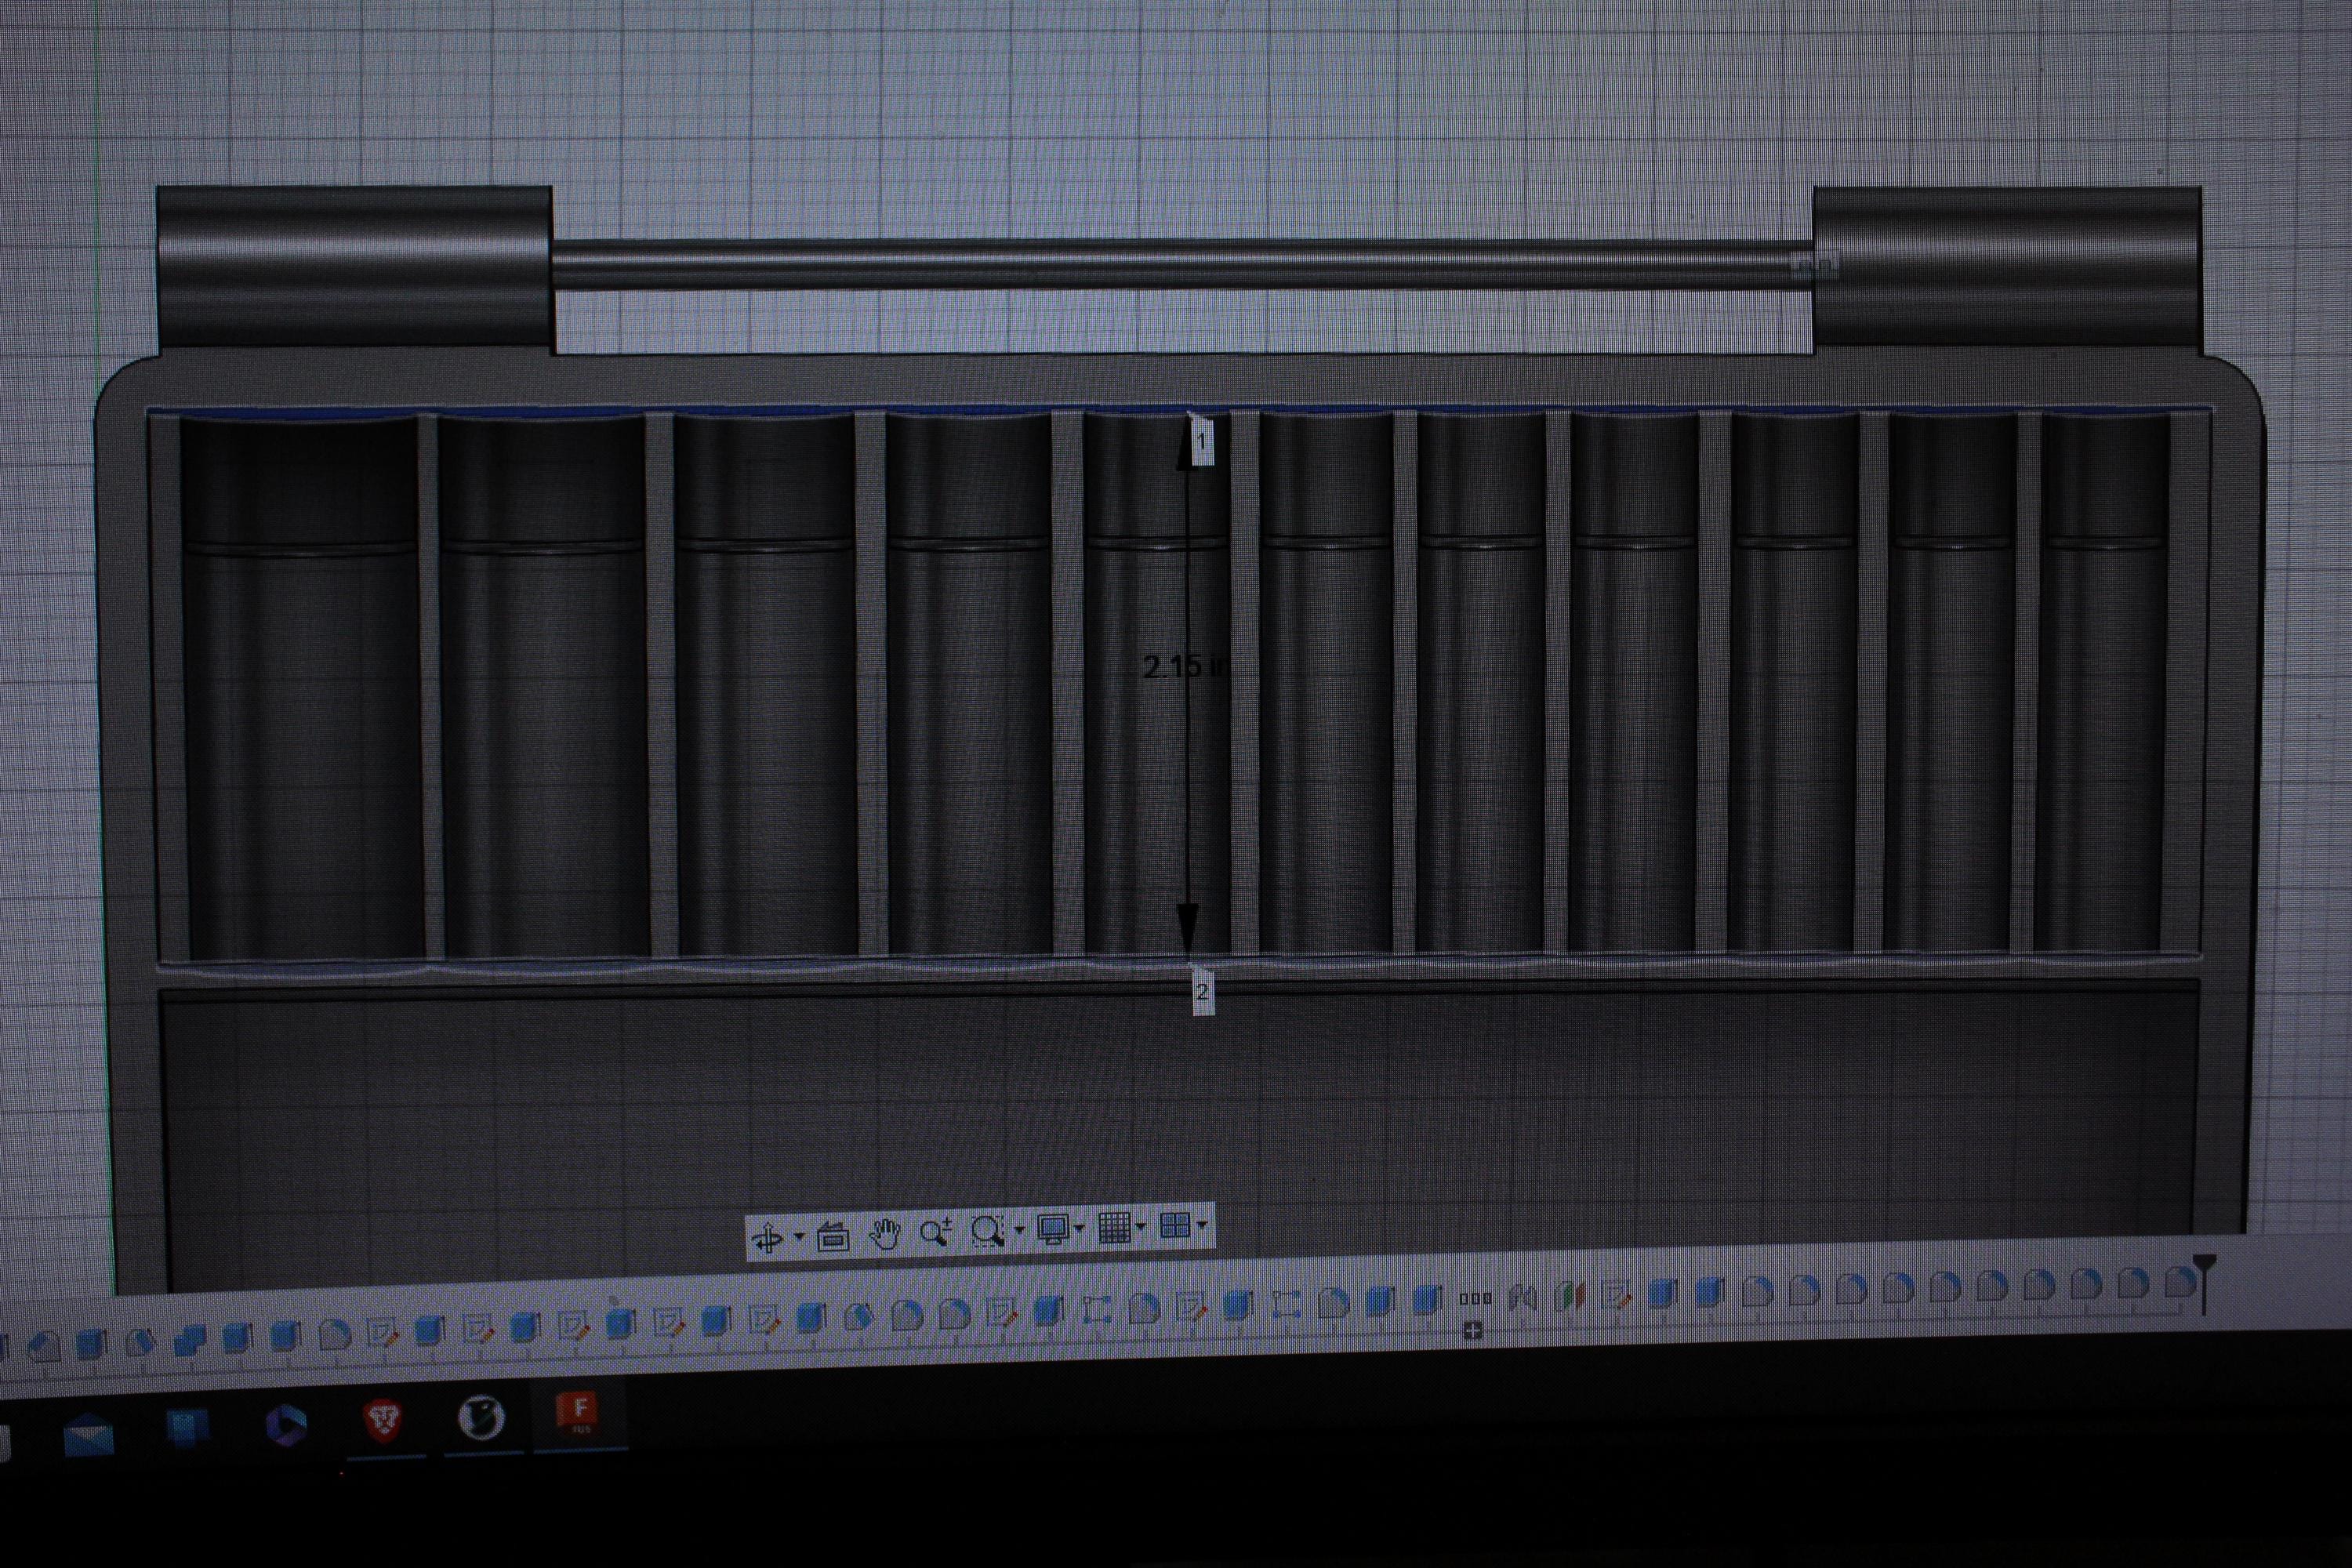Click the 2.15 in measurement label
The width and height of the screenshot is (2352, 1568).
[x=1183, y=667]
